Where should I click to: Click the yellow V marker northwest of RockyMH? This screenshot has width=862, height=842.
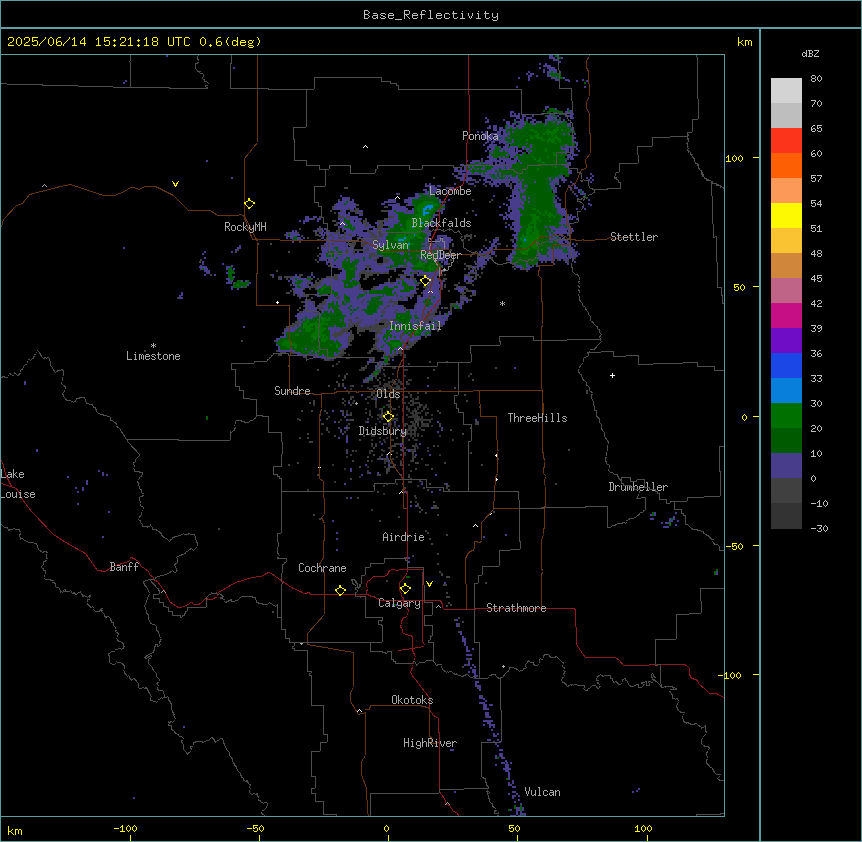175,184
